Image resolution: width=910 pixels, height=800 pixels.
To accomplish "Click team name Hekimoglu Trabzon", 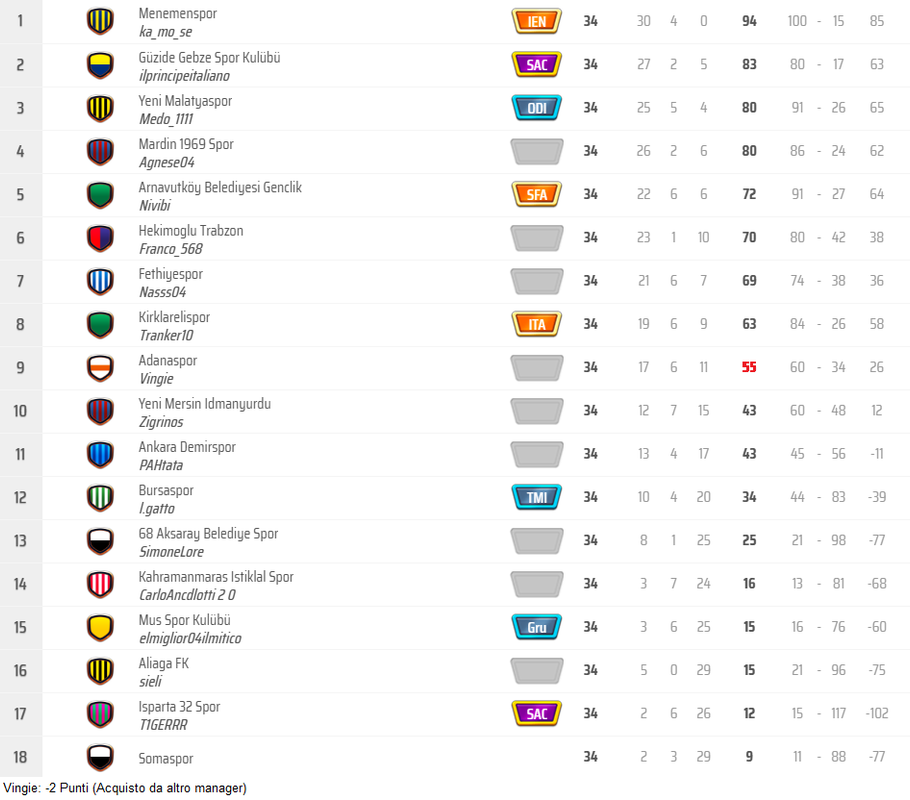I will tap(191, 230).
